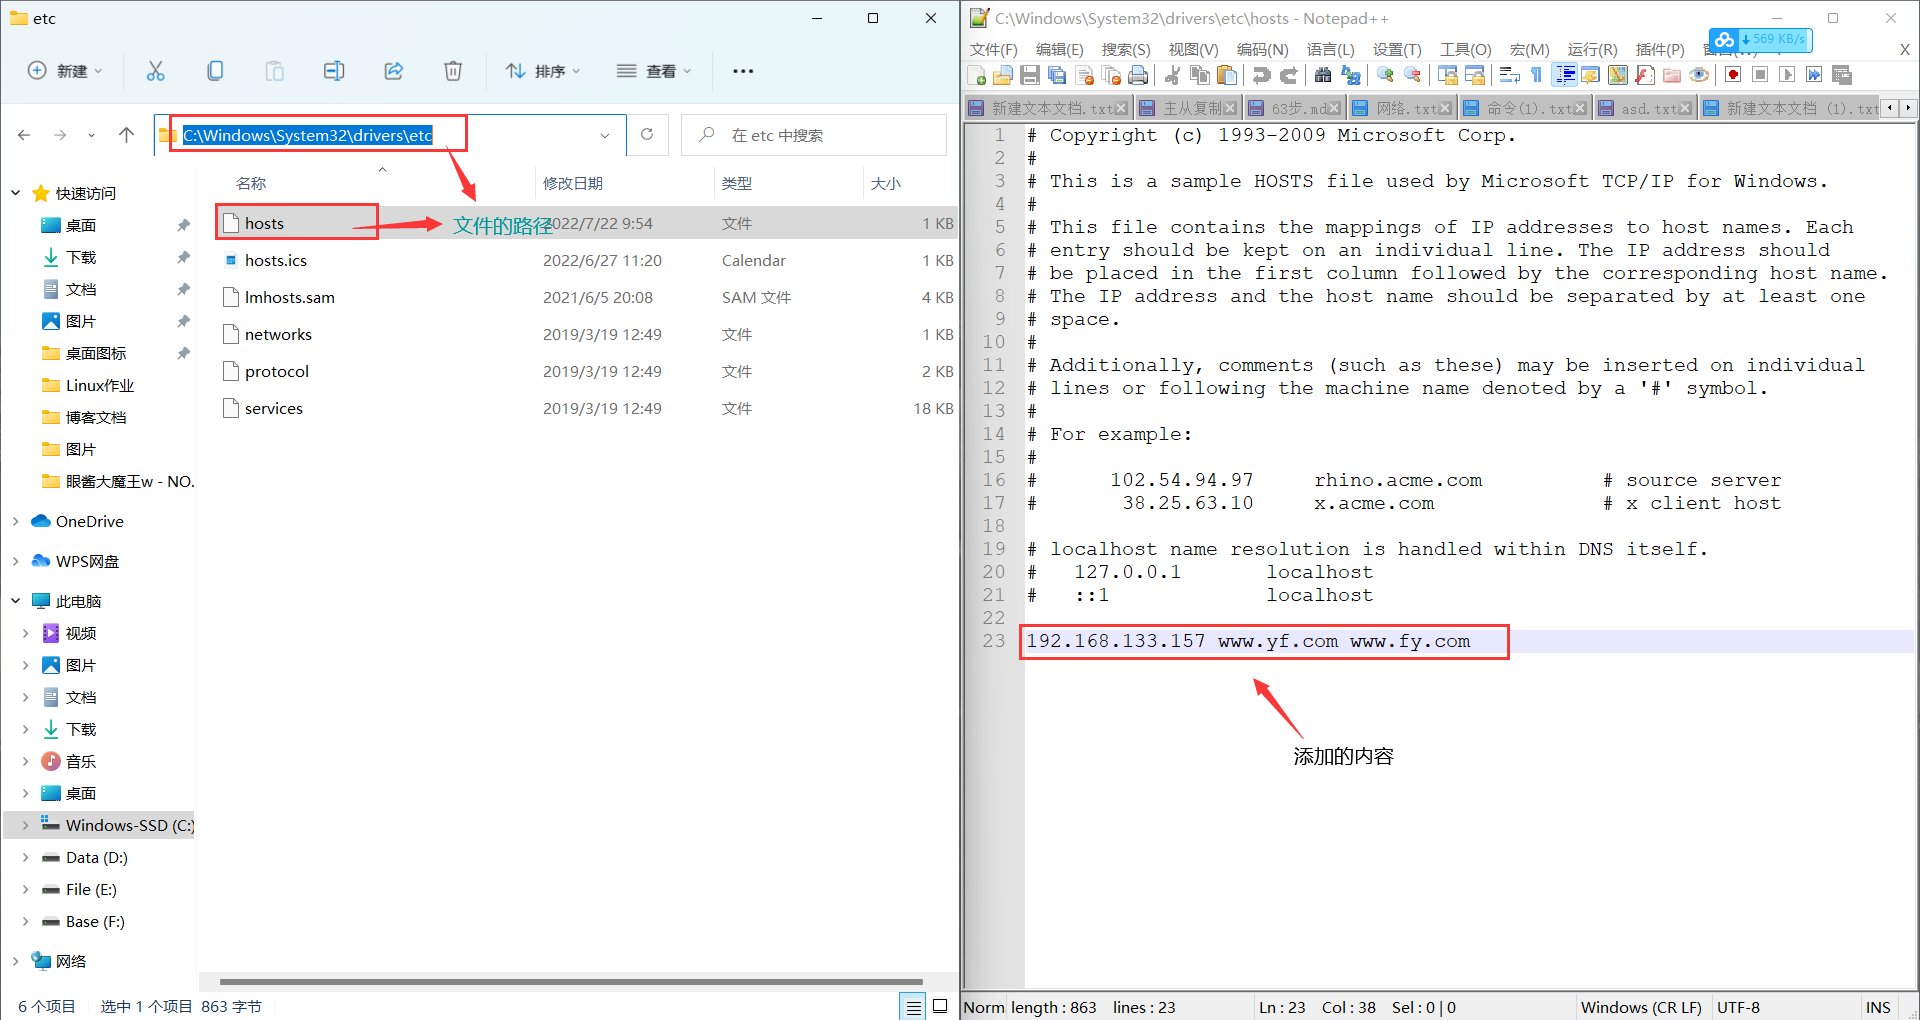Click the 修改日期 column header

click(572, 183)
